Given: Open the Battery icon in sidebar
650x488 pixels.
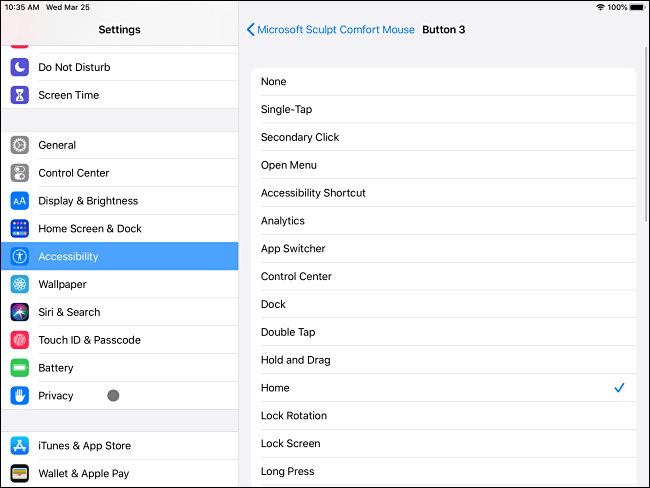Looking at the screenshot, I should (20, 368).
